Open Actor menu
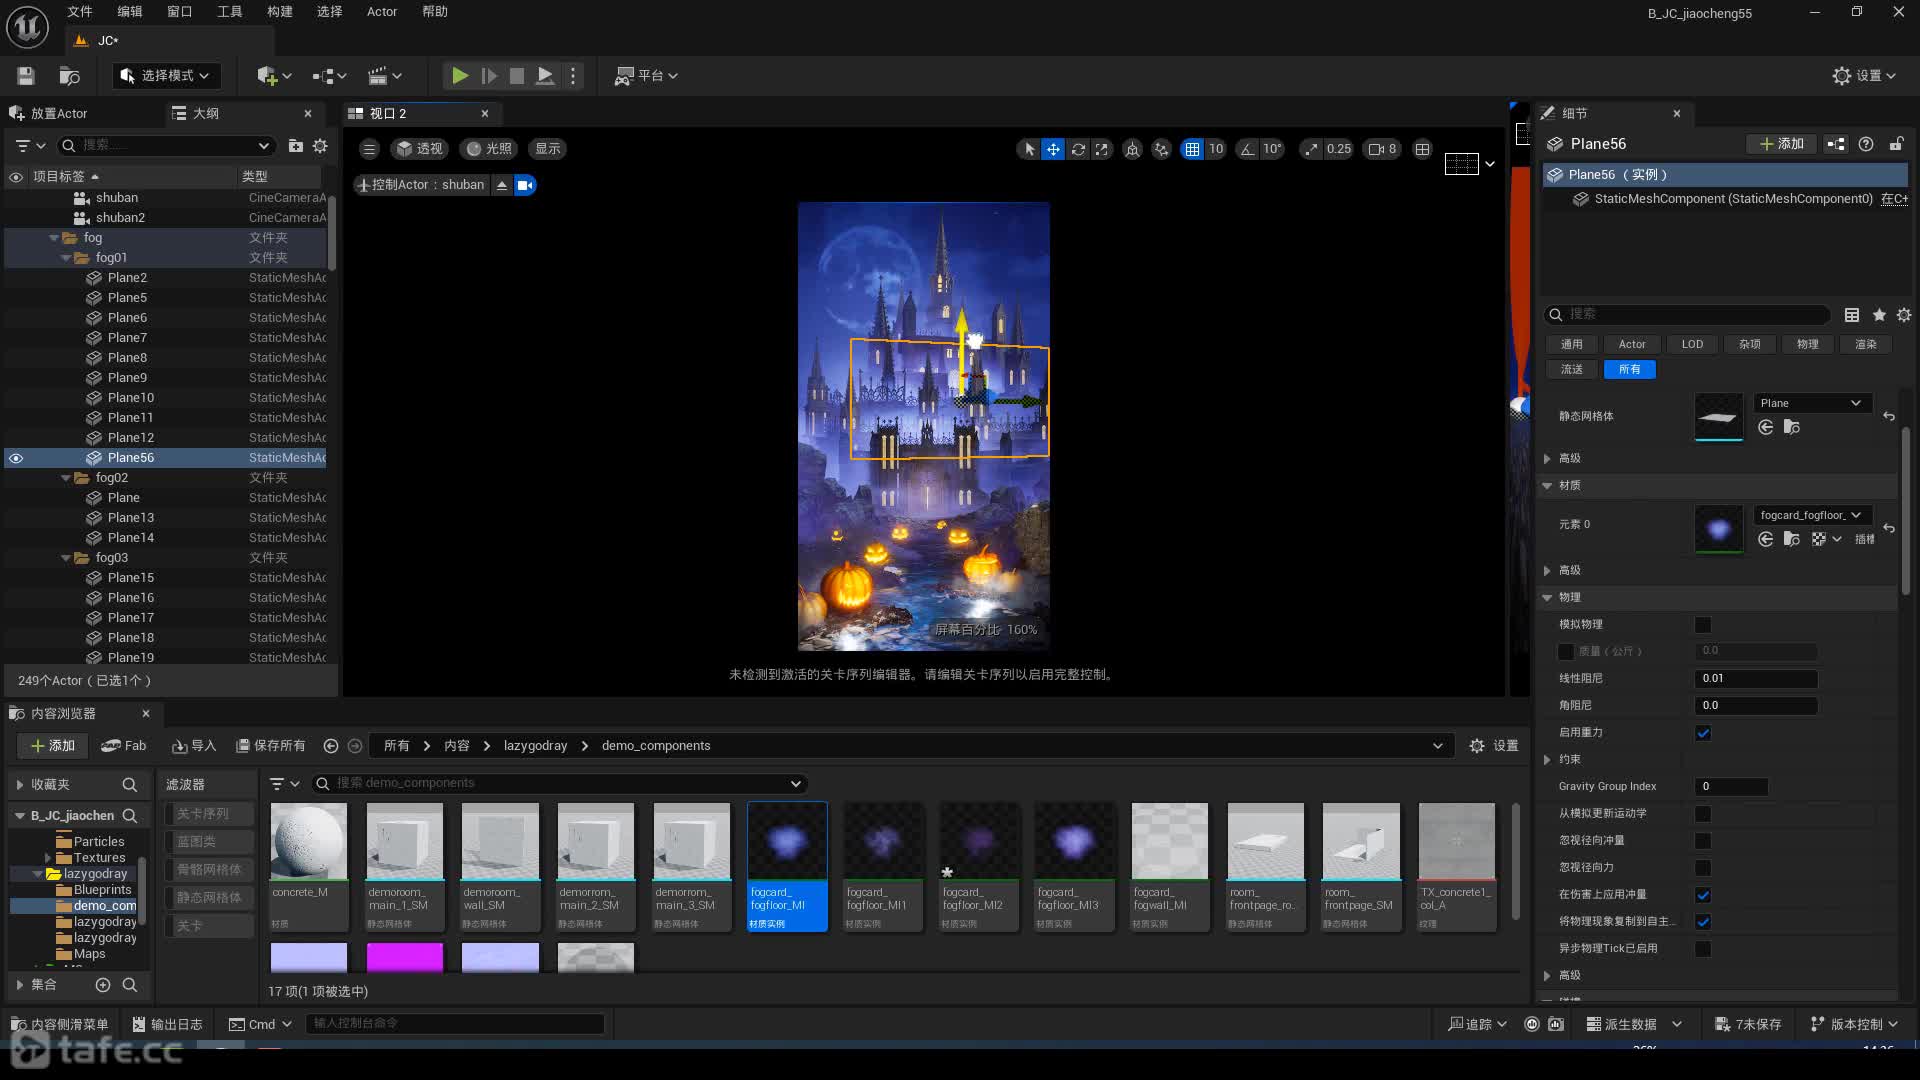Image resolution: width=1920 pixels, height=1080 pixels. (x=382, y=12)
